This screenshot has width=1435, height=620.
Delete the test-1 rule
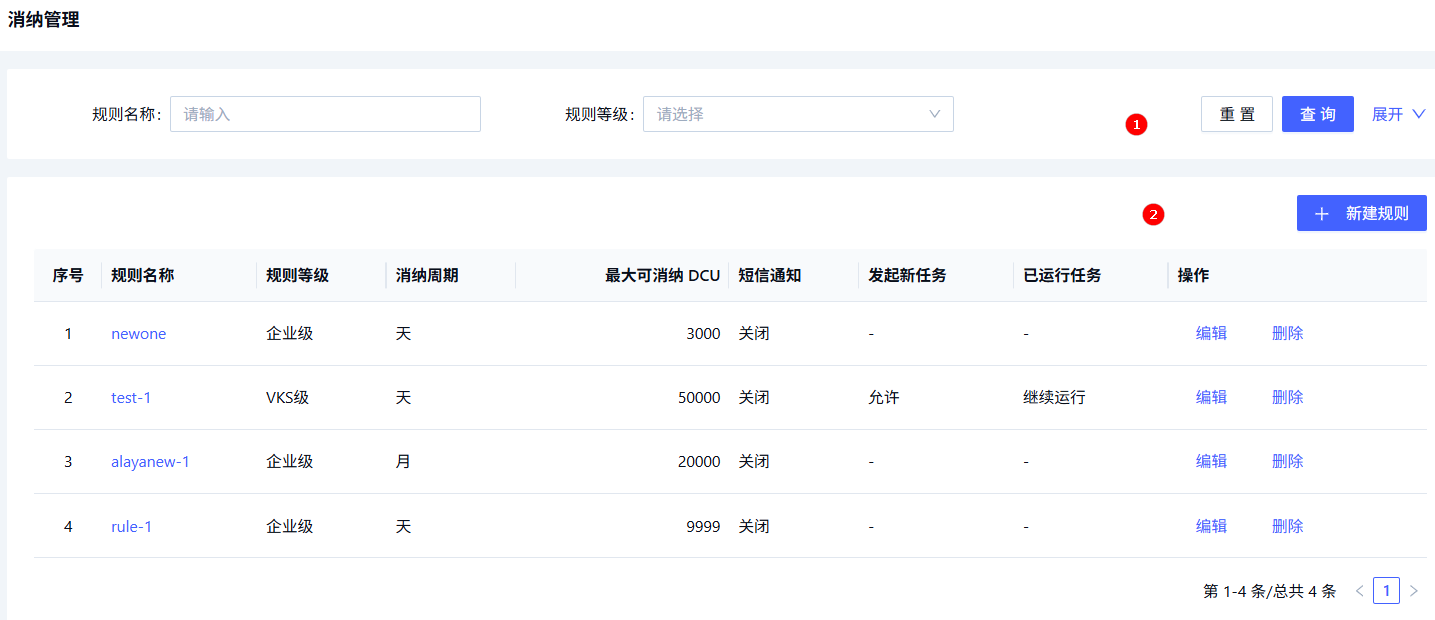[1287, 398]
